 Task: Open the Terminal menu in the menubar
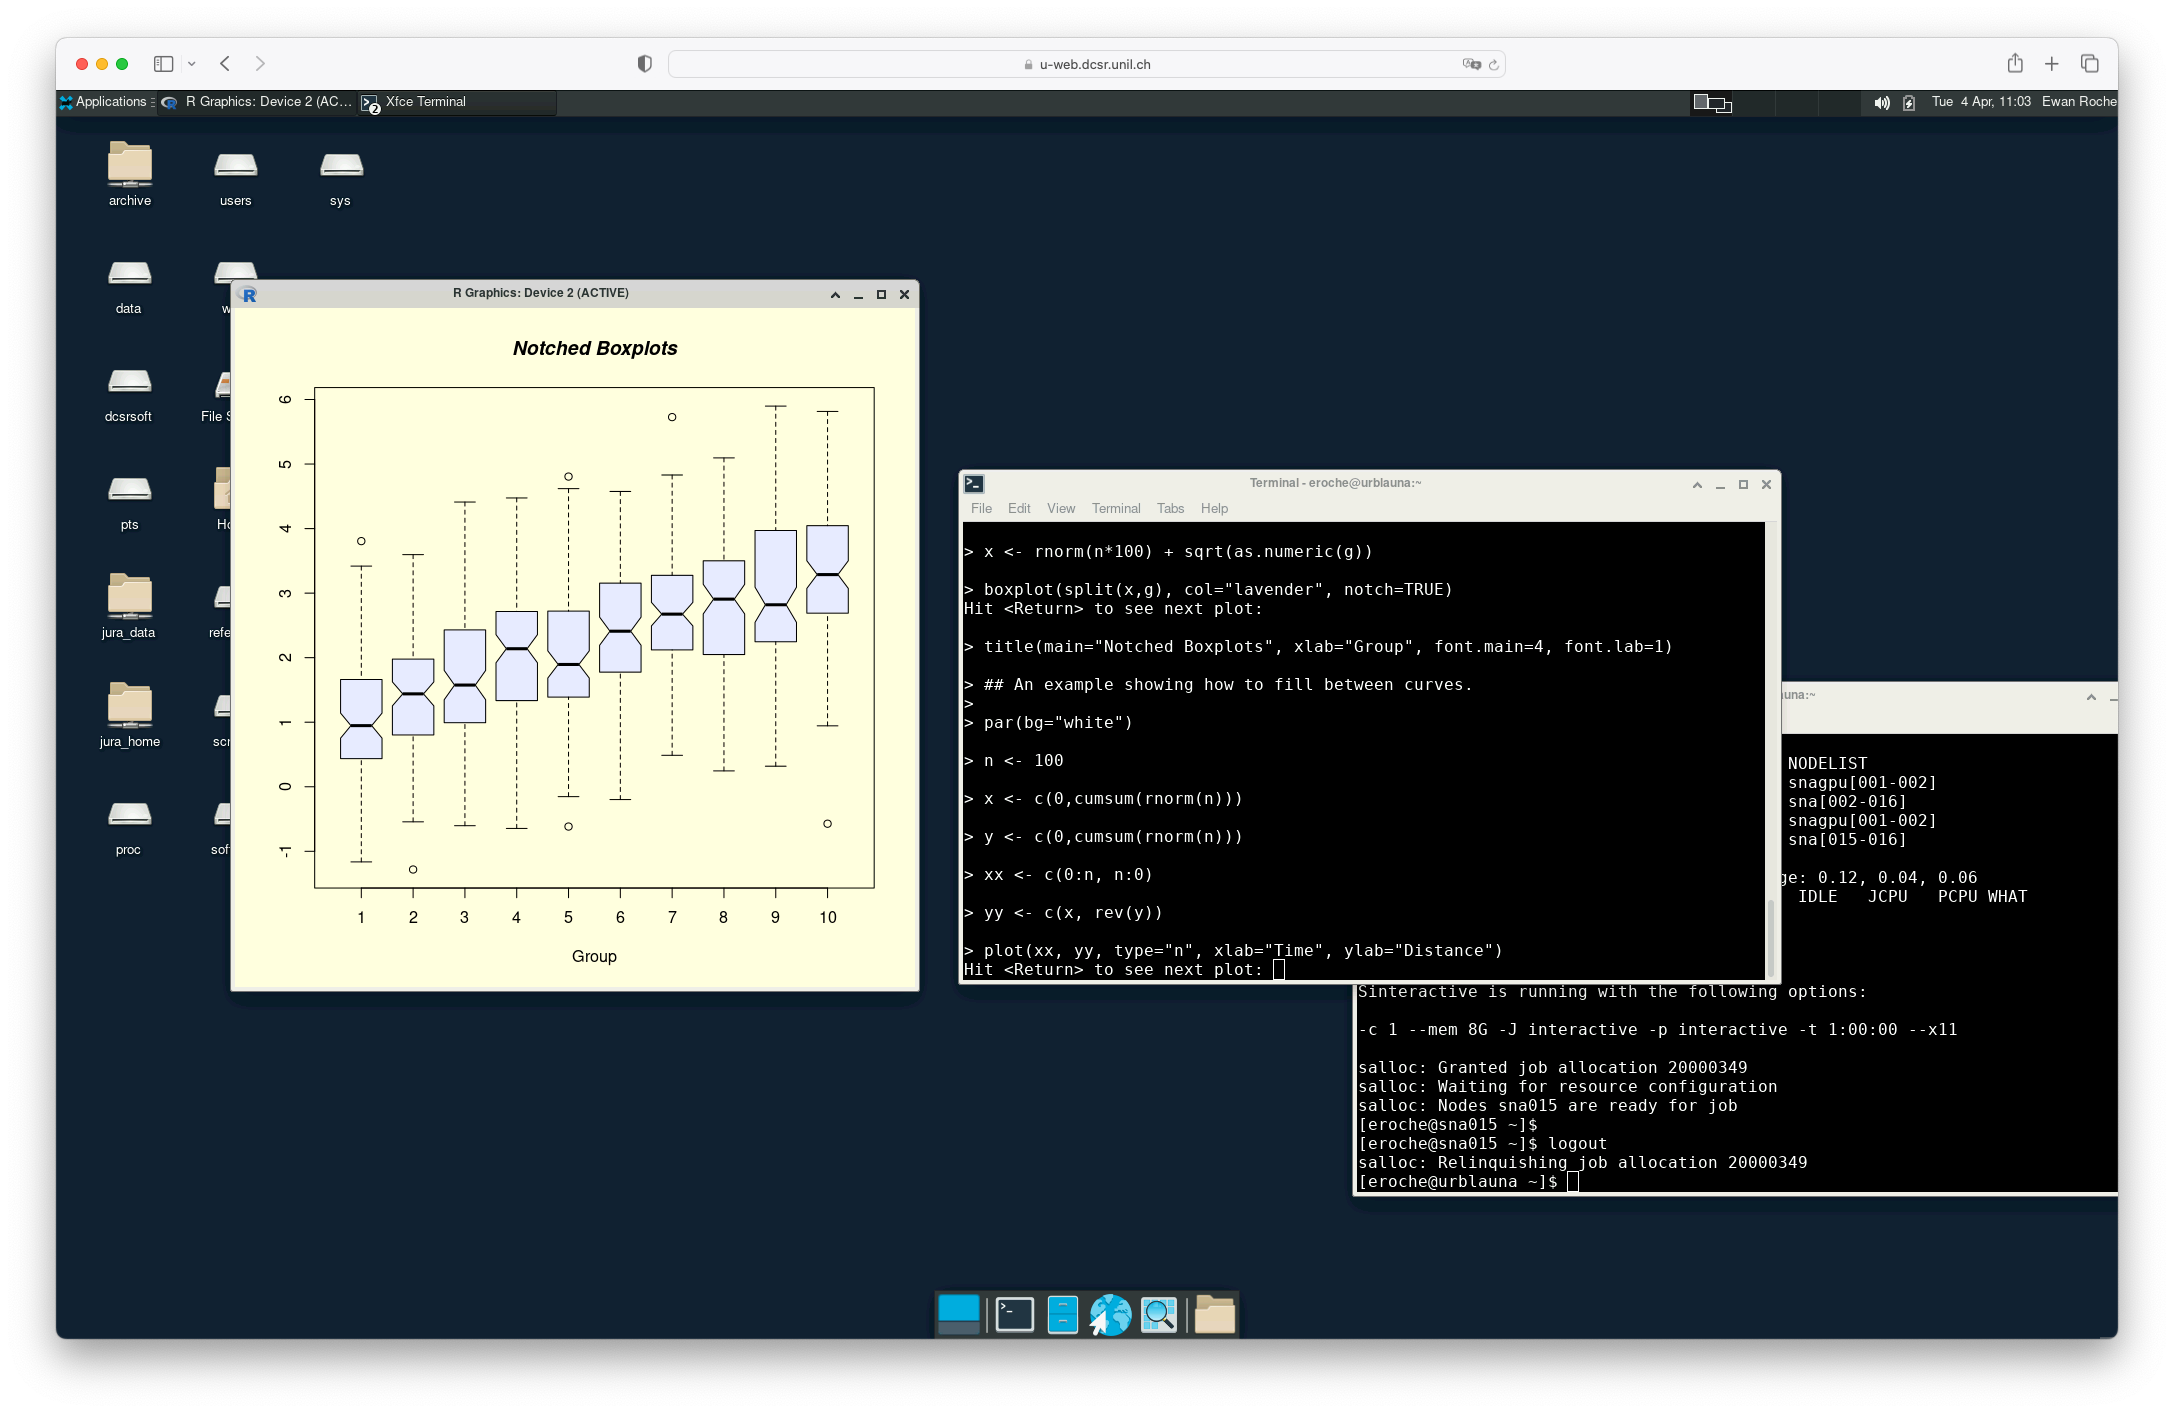(x=1115, y=509)
